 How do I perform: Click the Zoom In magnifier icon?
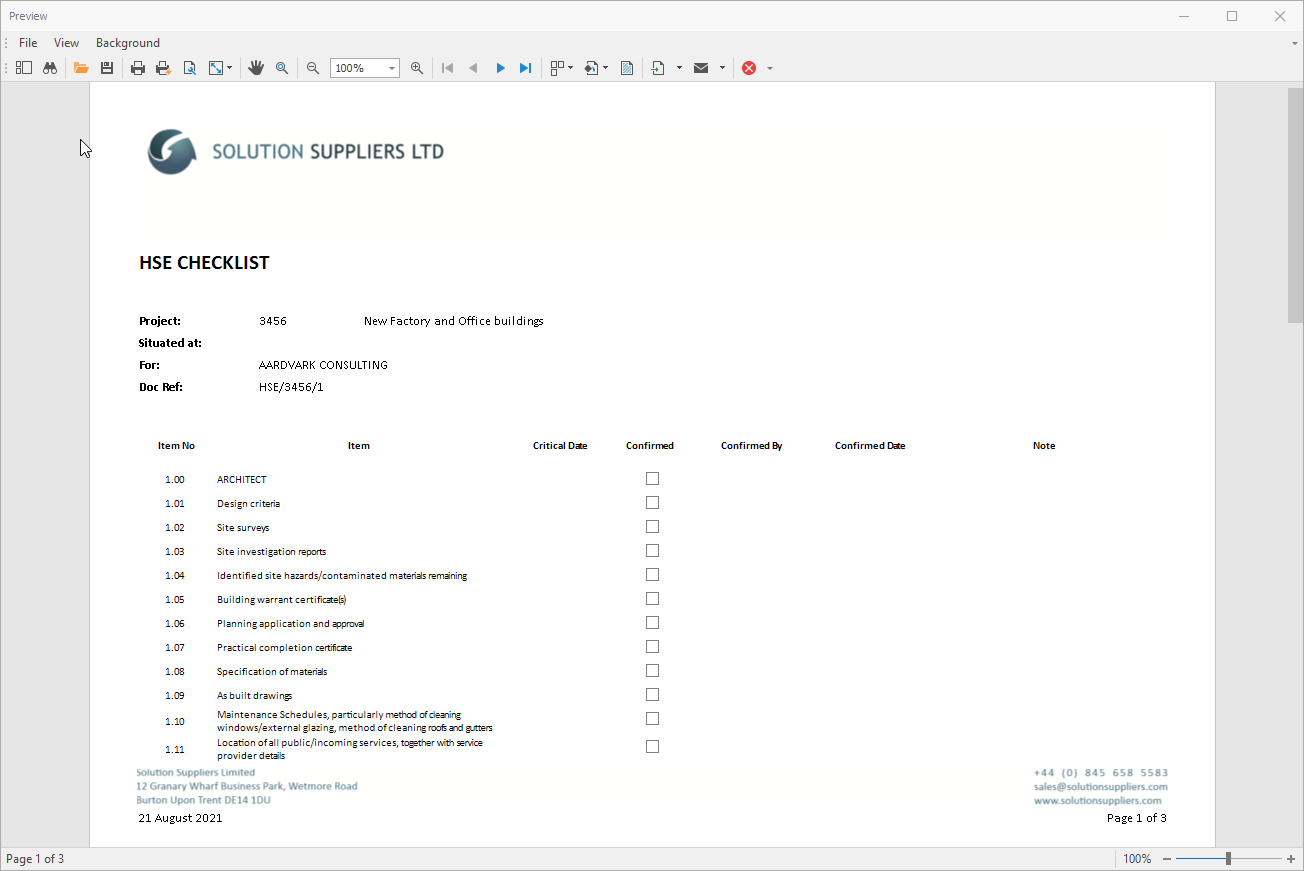tap(417, 68)
